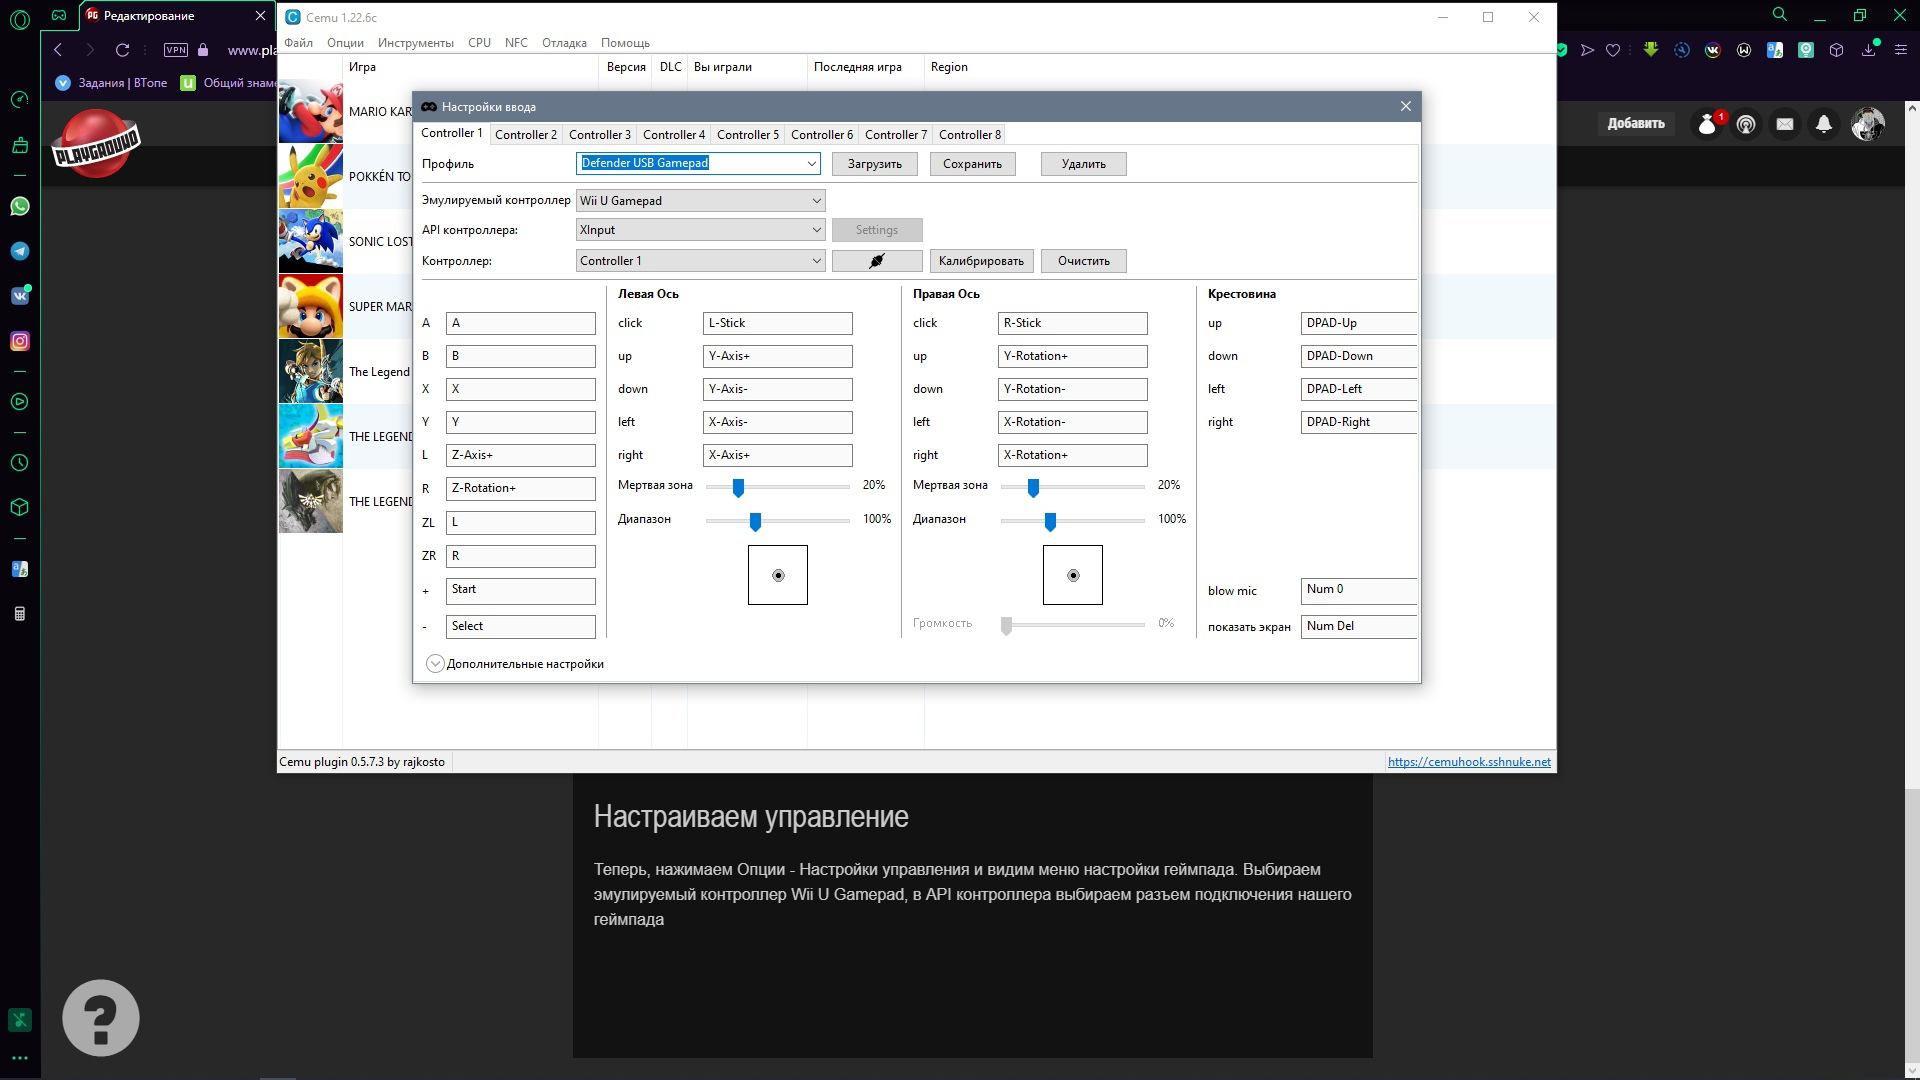1920x1080 pixels.
Task: Click the green SaveFrom download arrow extension
Action: [x=1651, y=50]
